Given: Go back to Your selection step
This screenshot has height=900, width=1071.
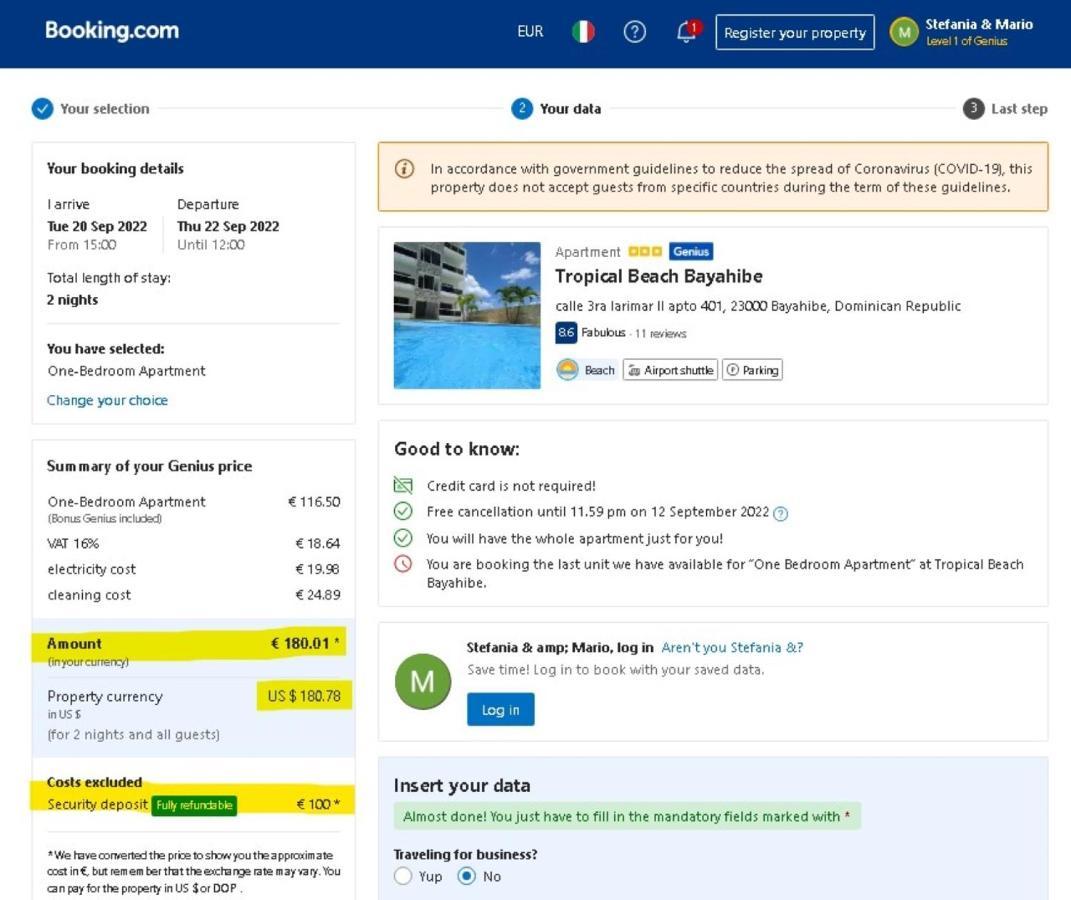Looking at the screenshot, I should [x=105, y=109].
